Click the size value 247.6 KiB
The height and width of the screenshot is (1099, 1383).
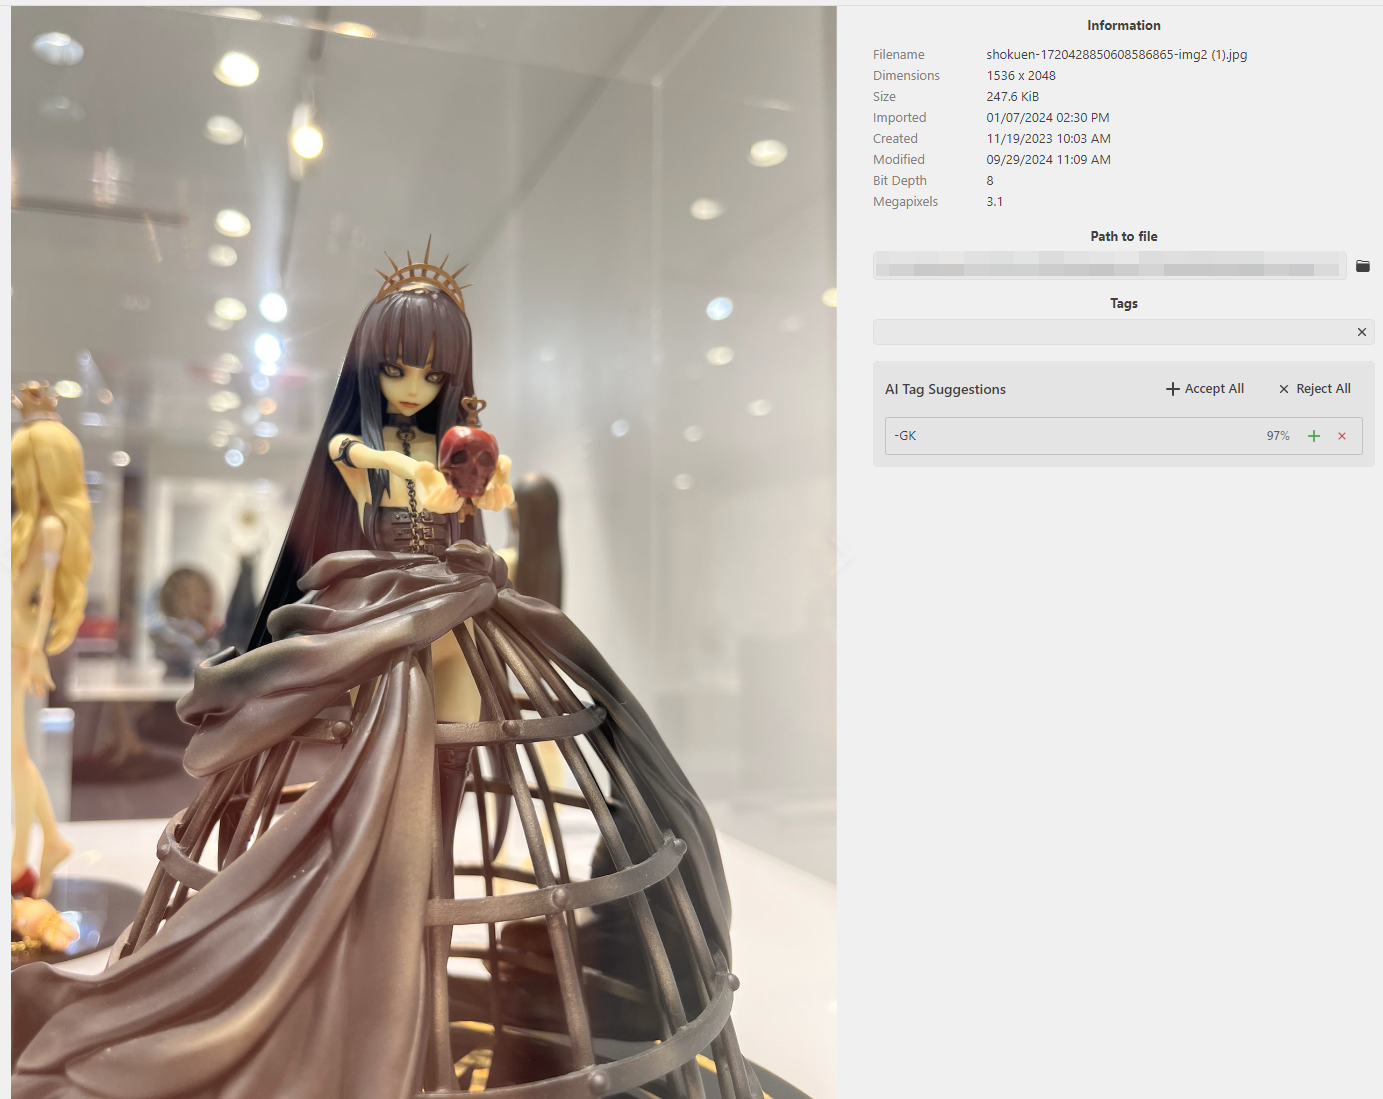1012,97
